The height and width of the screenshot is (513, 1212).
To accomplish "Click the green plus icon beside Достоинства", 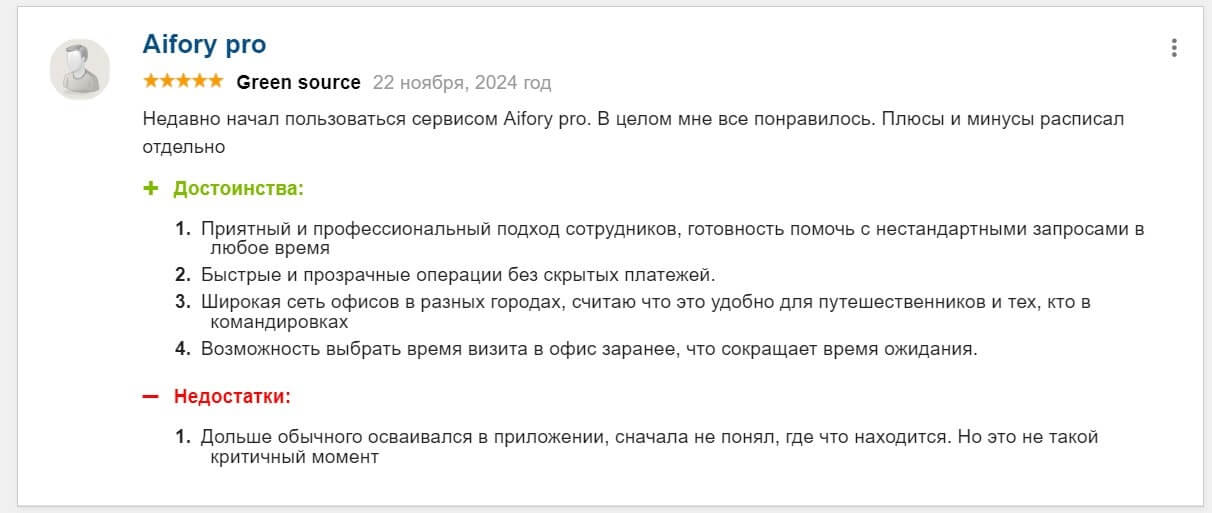I will click(x=151, y=188).
